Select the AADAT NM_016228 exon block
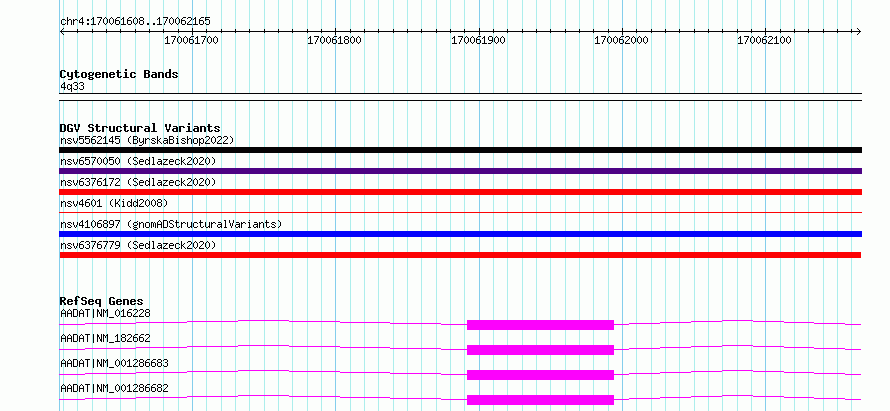This screenshot has width=890, height=411. (540, 325)
